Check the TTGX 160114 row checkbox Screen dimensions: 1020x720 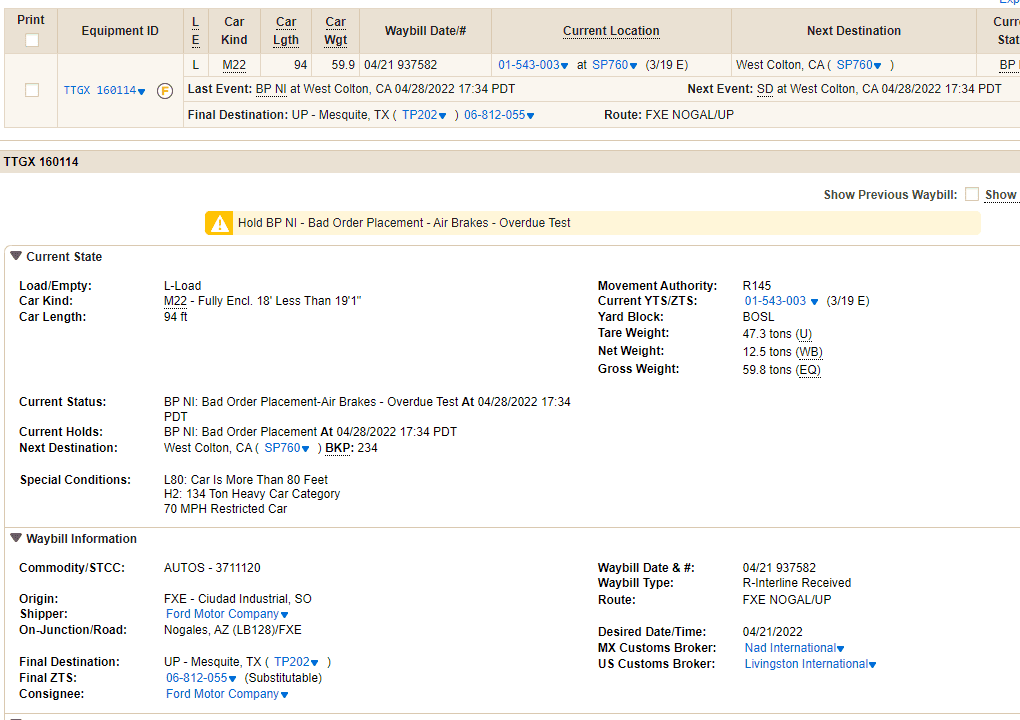pyautogui.click(x=31, y=90)
